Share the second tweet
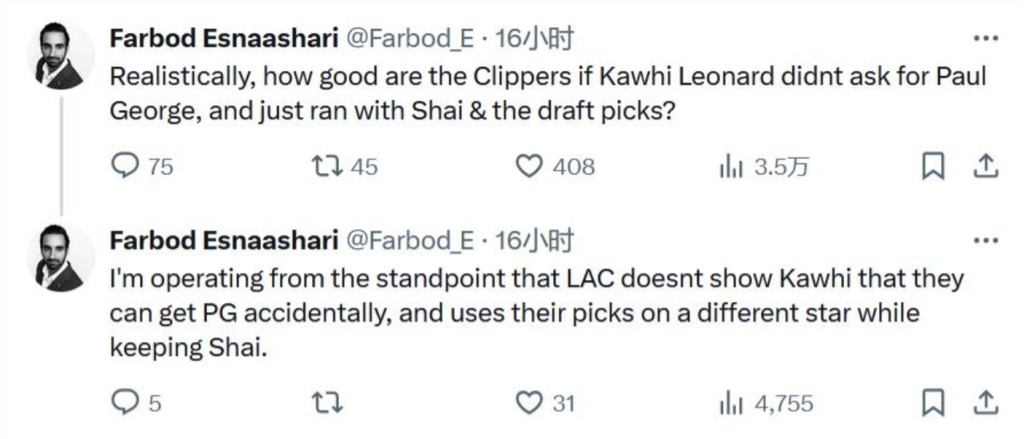The width and height of the screenshot is (1024, 439). click(x=985, y=403)
